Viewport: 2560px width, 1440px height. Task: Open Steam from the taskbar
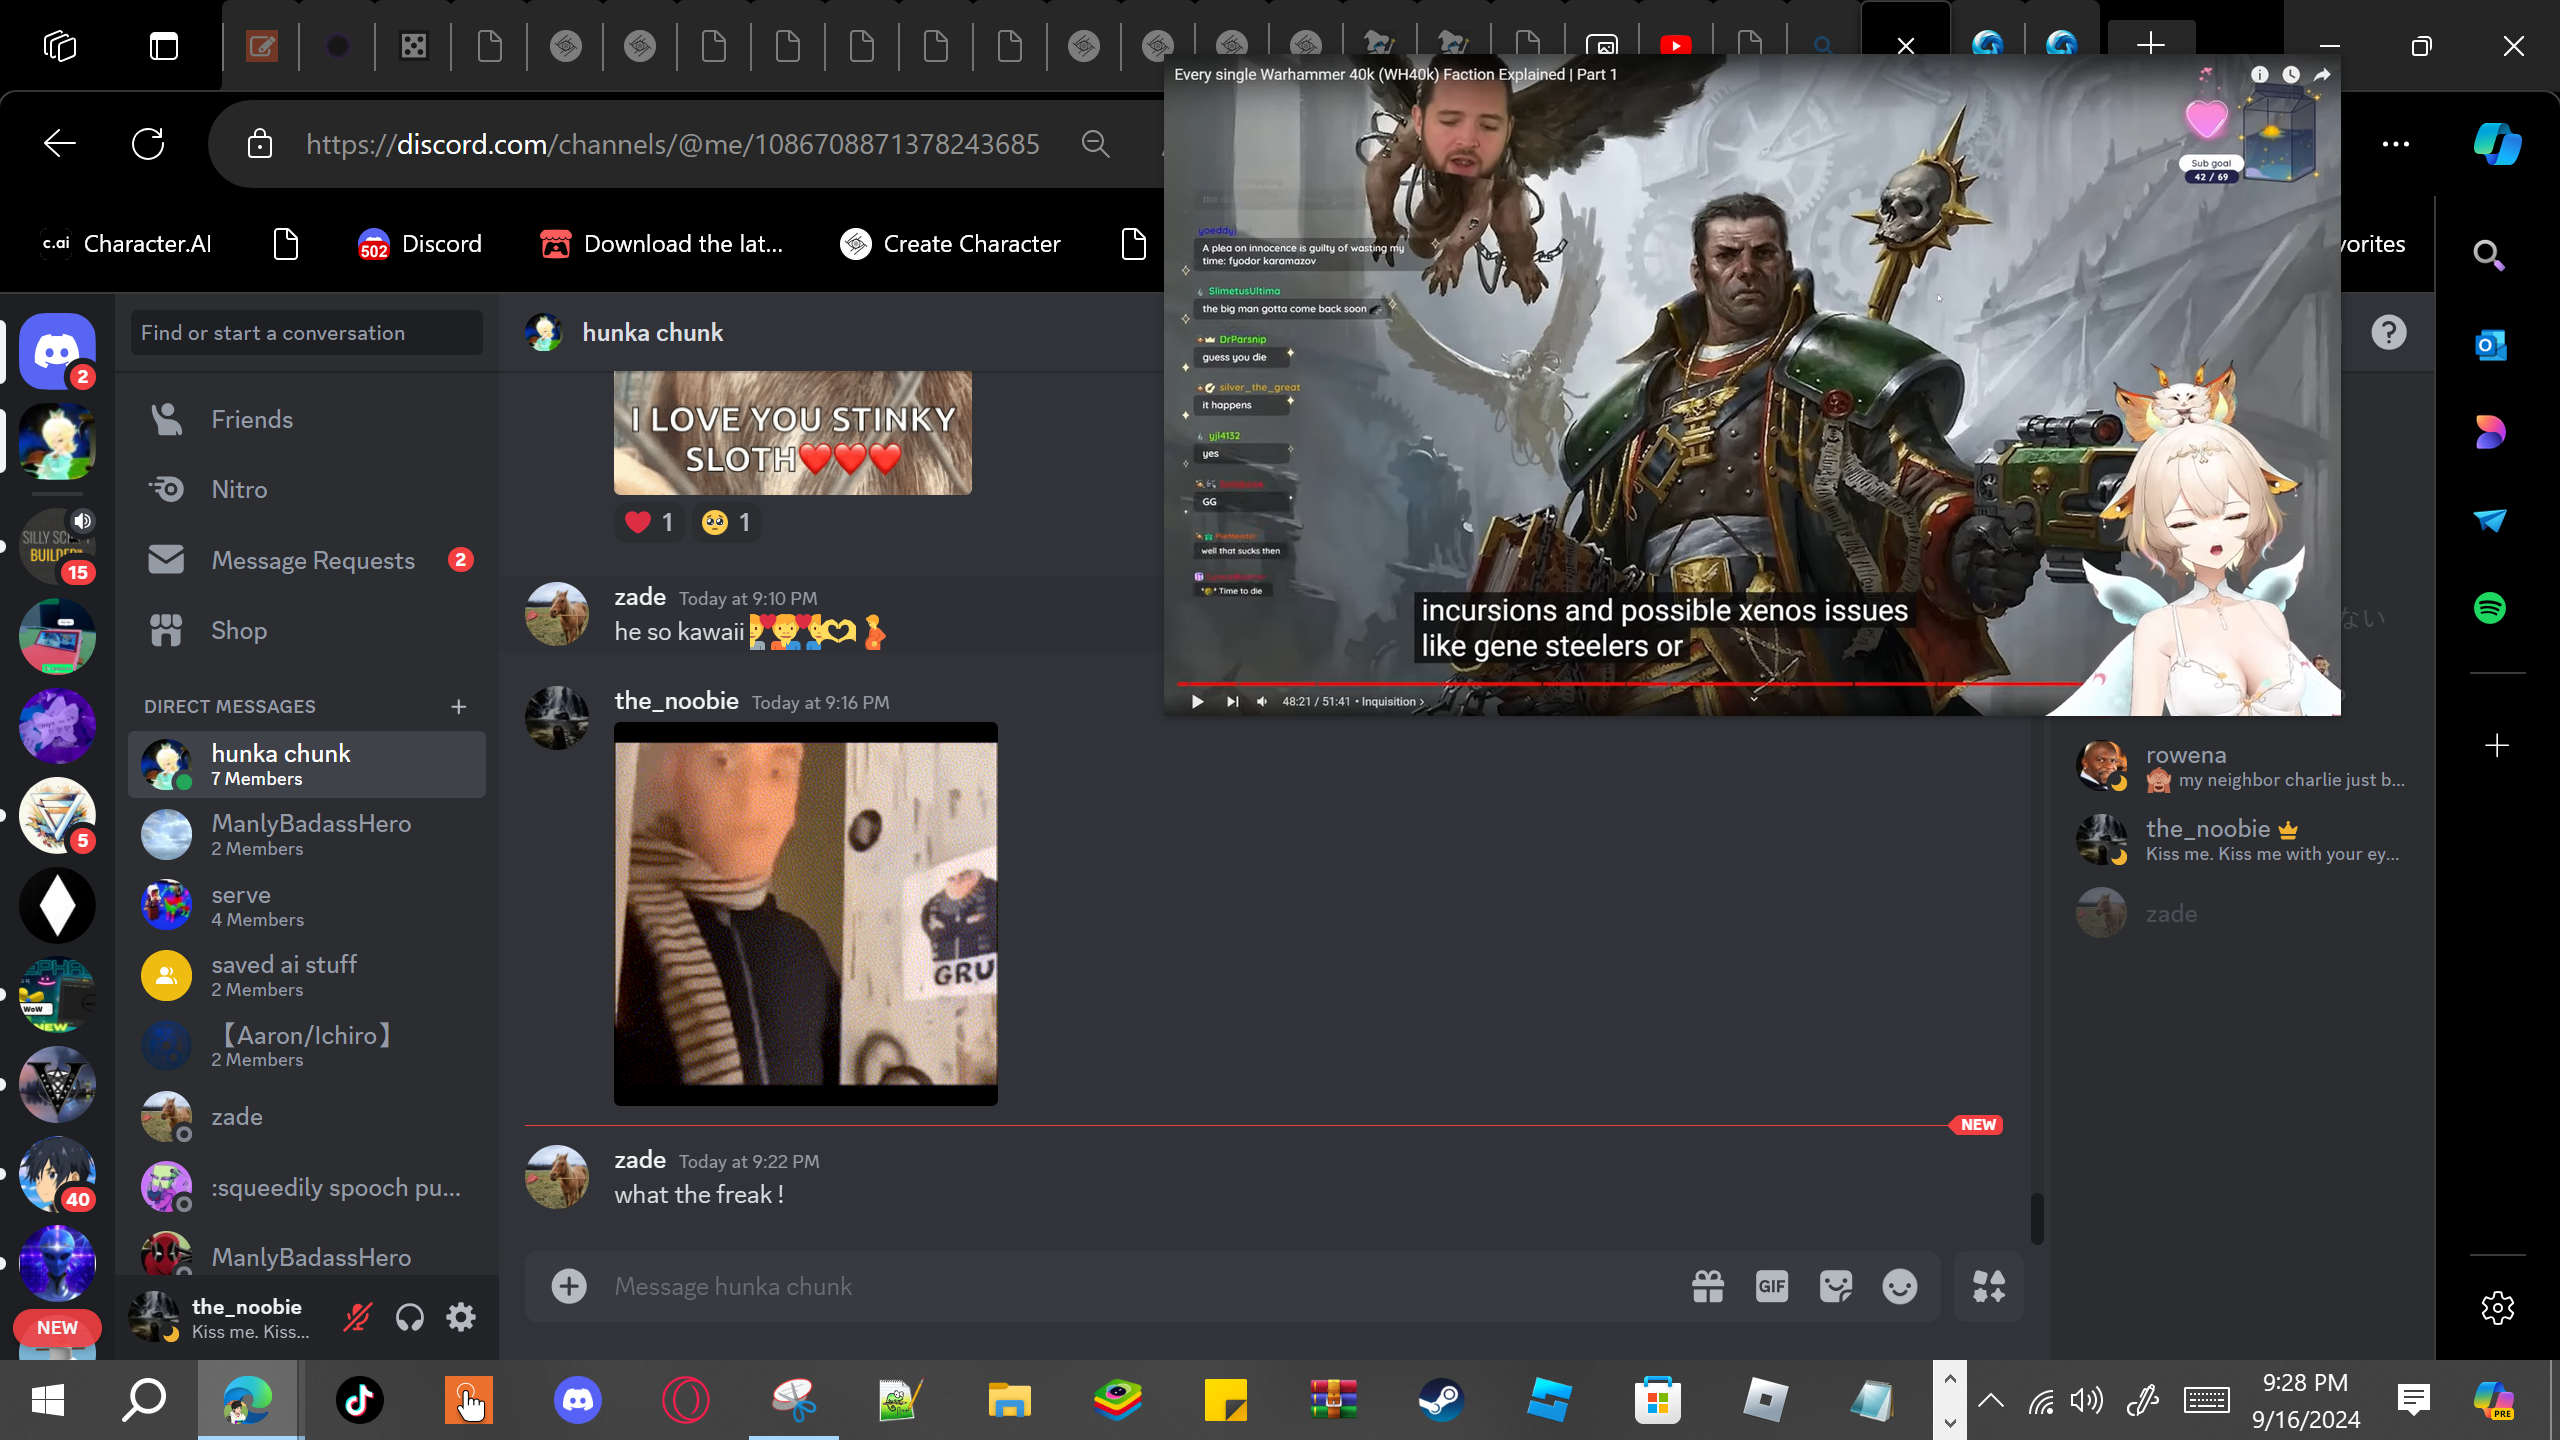(1441, 1400)
